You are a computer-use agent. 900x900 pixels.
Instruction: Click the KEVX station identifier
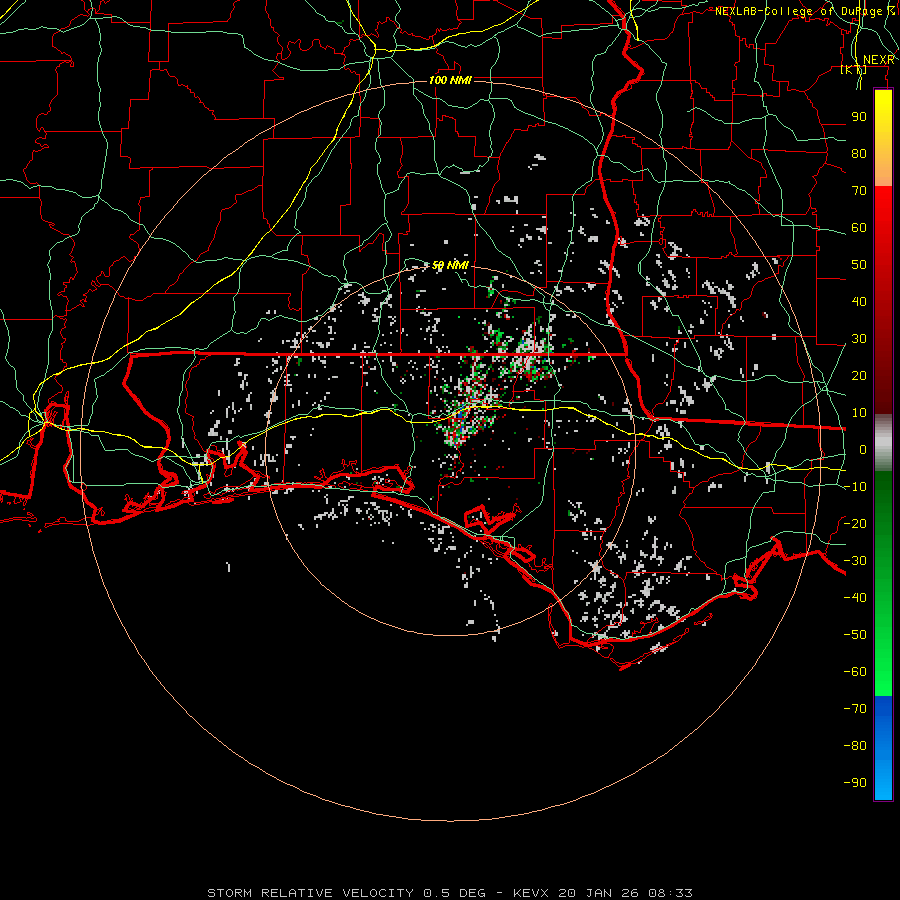pos(531,893)
